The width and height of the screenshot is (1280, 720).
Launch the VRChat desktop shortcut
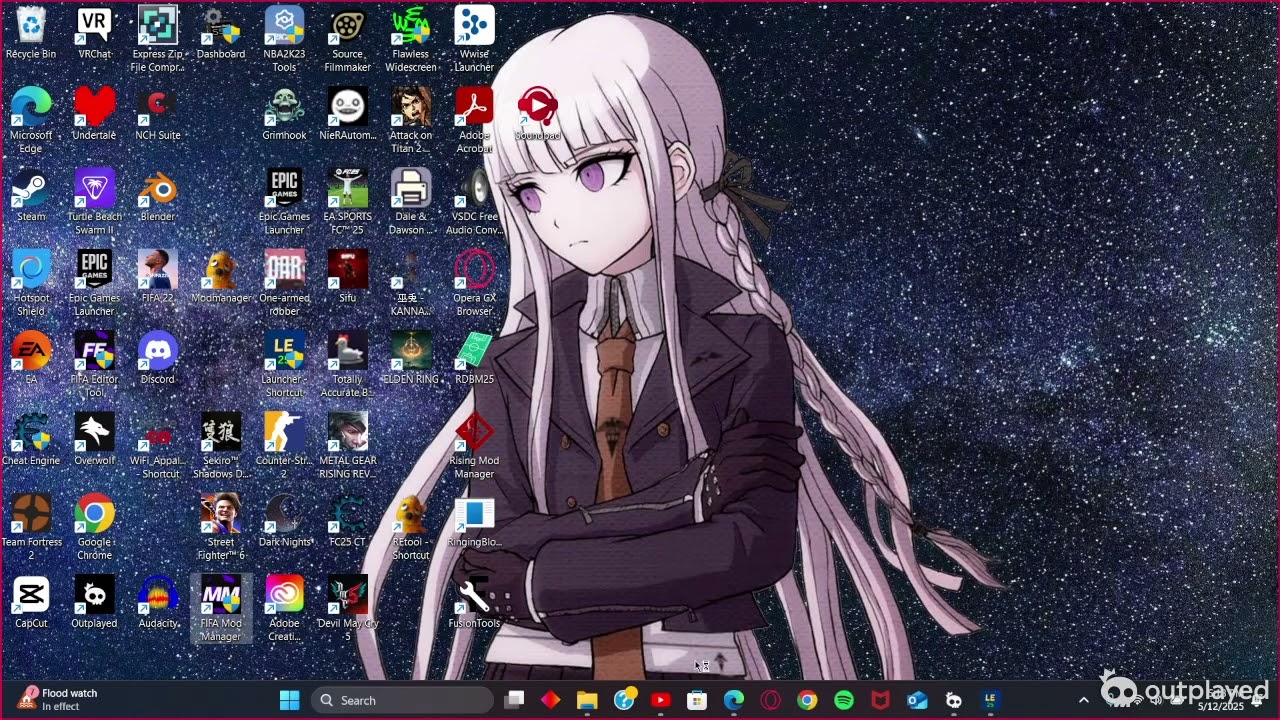click(94, 33)
